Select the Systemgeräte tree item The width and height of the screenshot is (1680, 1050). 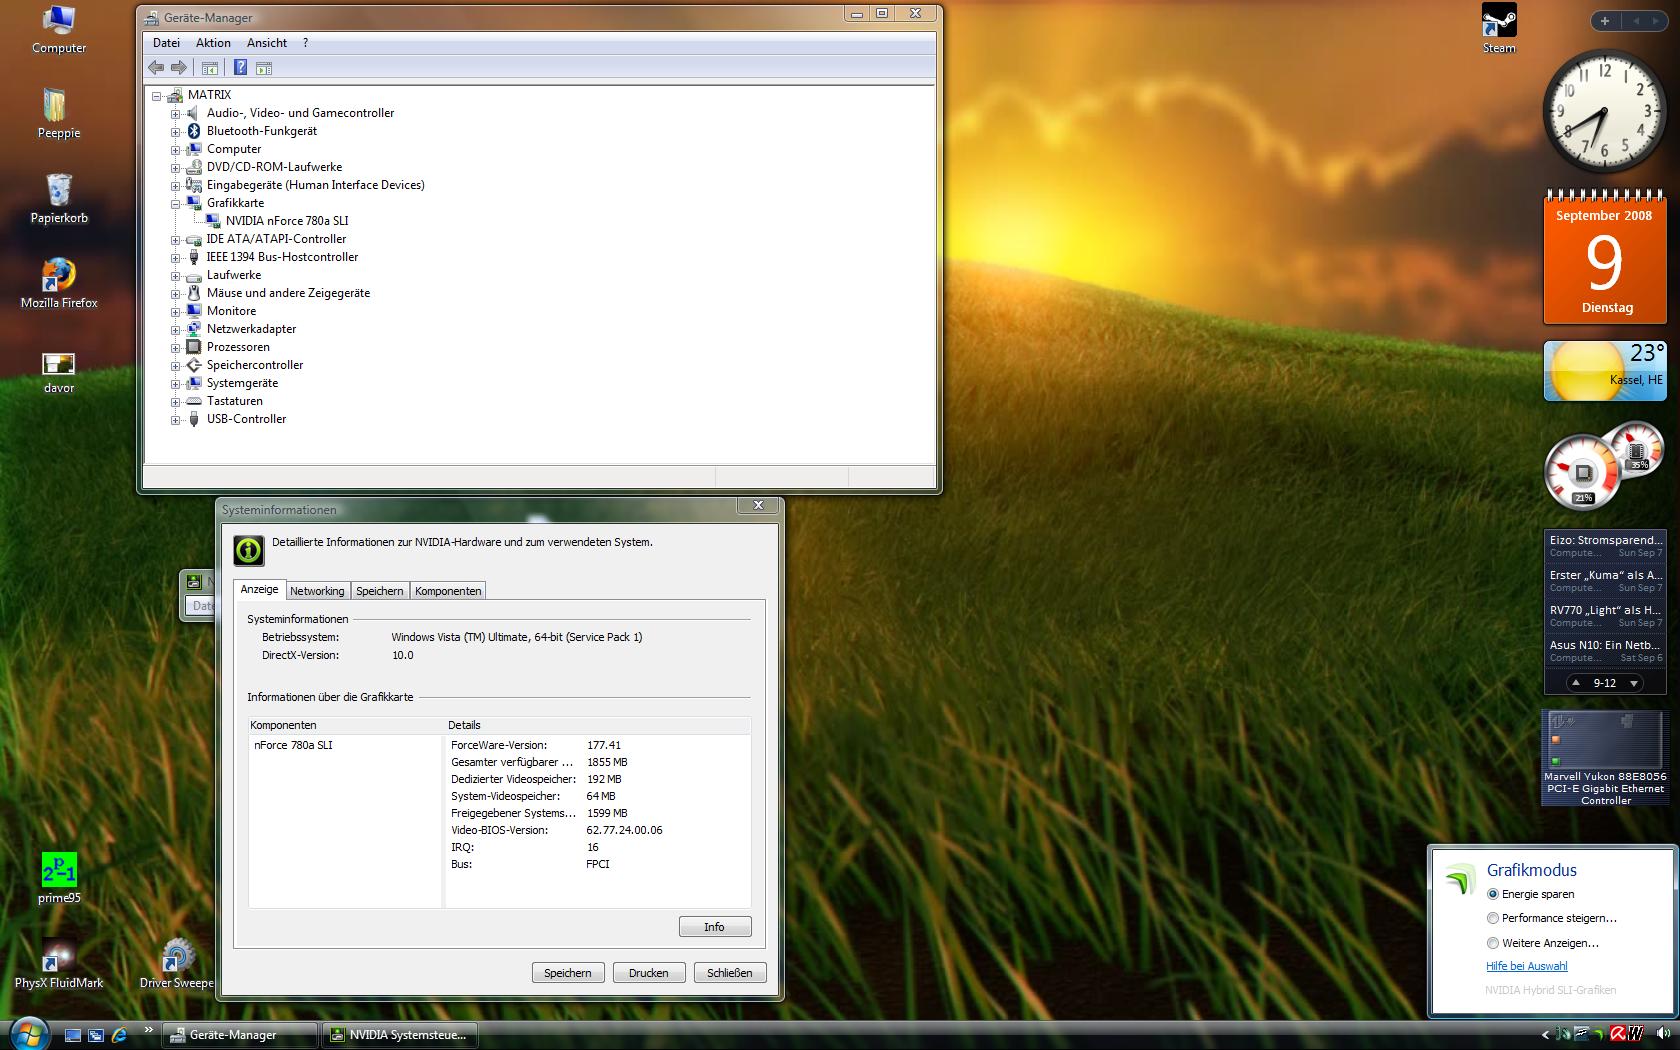coord(242,383)
